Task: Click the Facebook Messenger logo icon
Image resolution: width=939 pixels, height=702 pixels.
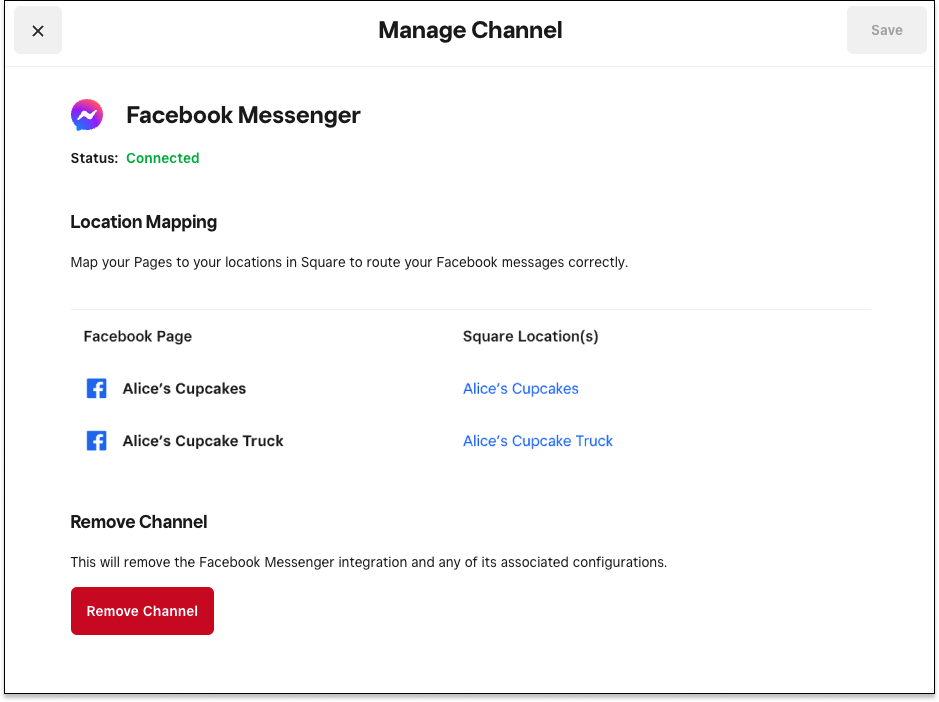Action: pyautogui.click(x=87, y=115)
